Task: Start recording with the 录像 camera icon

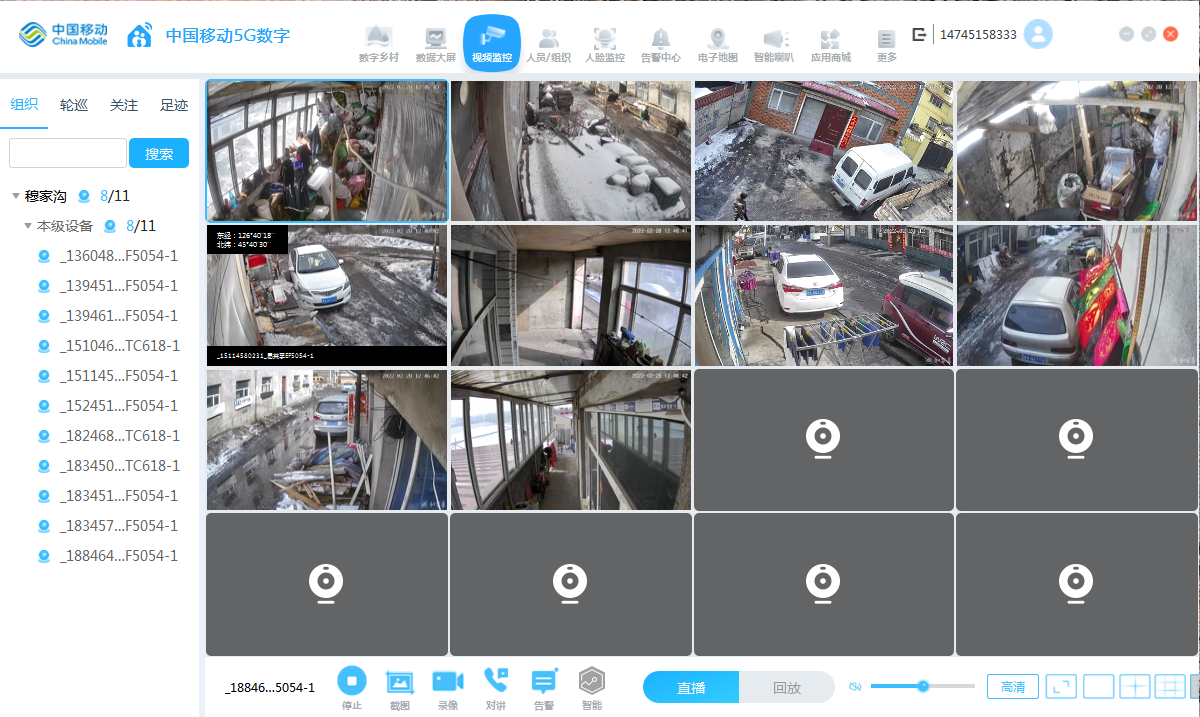Action: coord(448,682)
